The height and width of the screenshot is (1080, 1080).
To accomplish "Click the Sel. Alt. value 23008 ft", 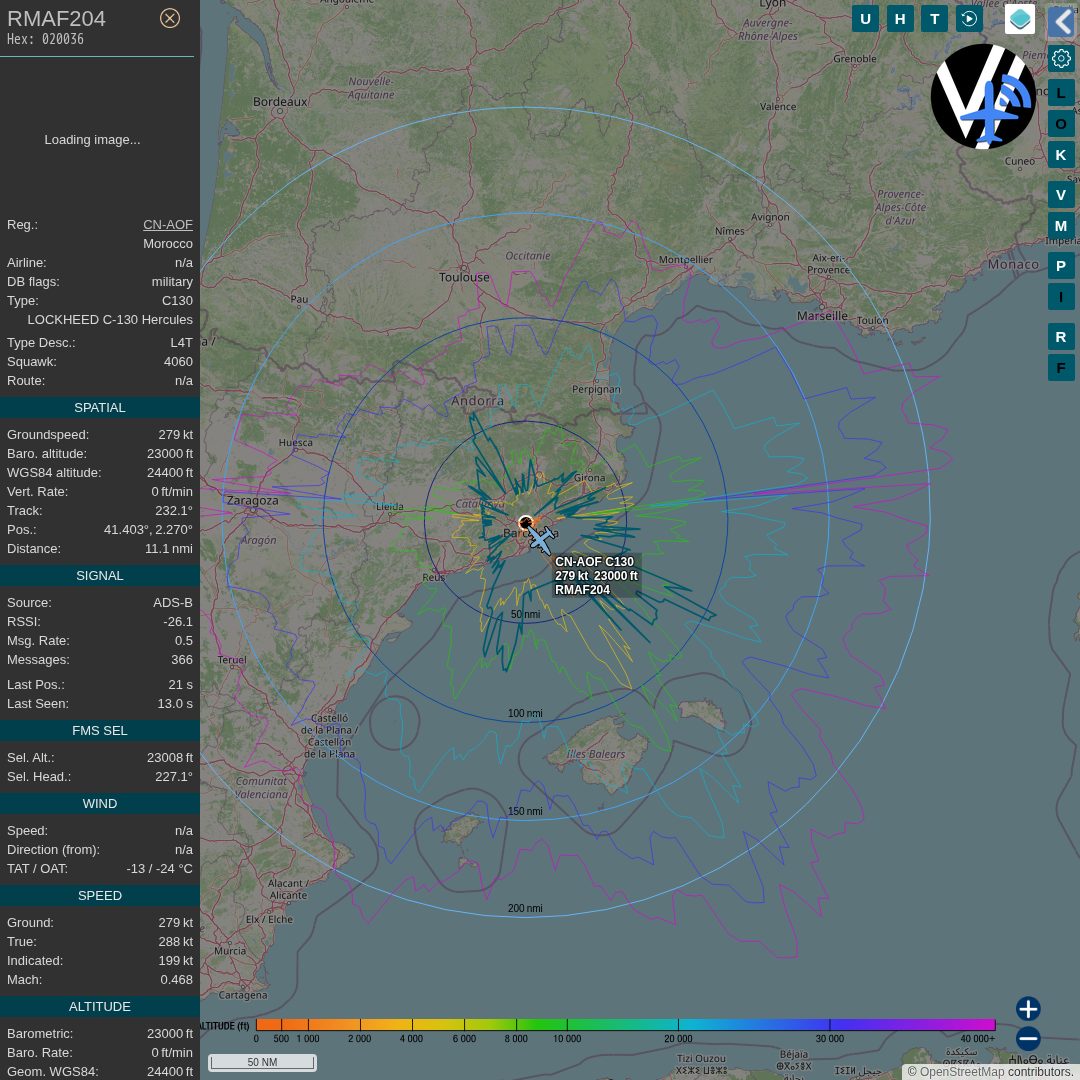I will point(170,758).
